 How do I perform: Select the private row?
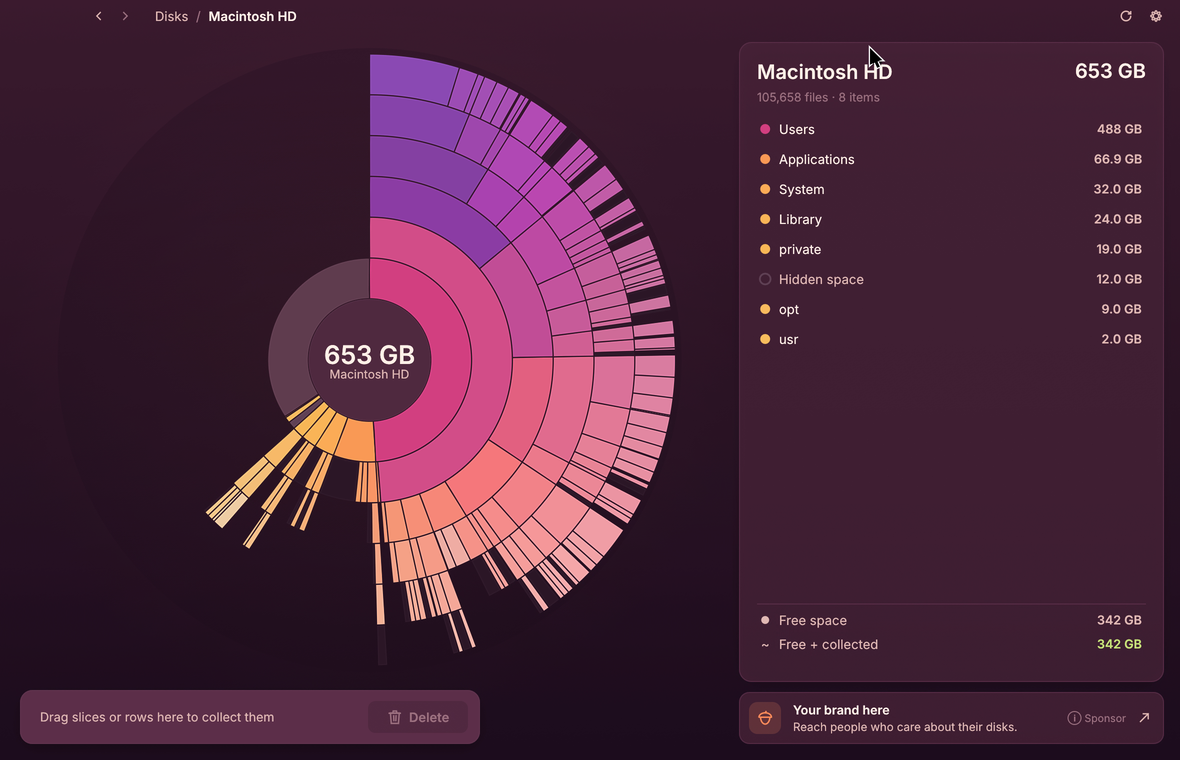point(951,249)
